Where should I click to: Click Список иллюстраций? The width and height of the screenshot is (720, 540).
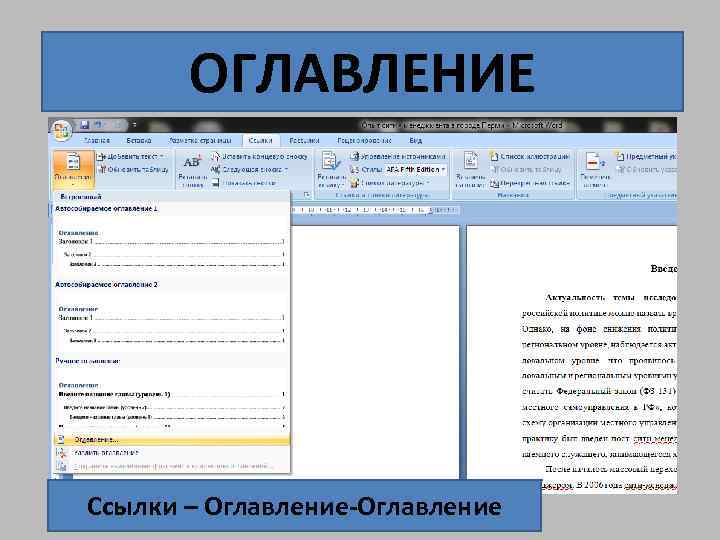[529, 157]
